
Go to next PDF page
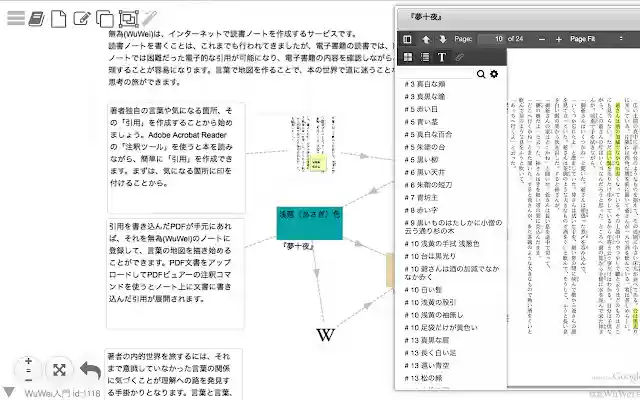point(443,39)
